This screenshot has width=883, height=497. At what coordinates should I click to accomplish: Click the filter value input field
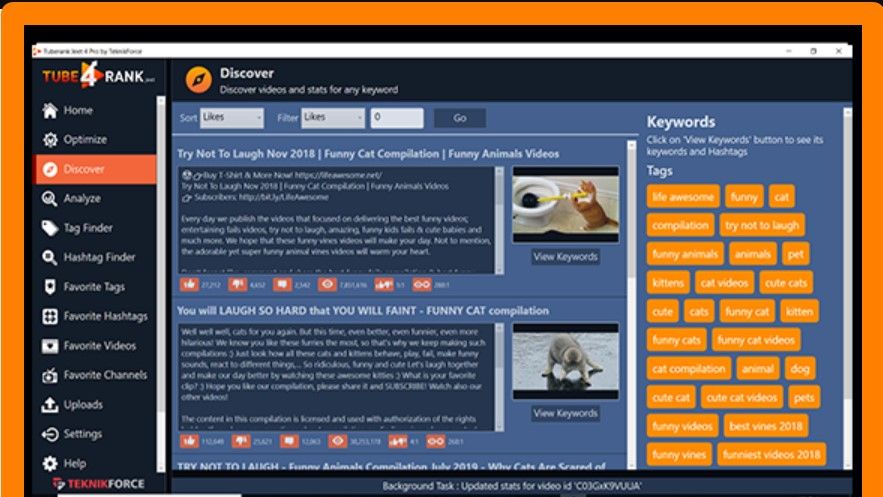[x=397, y=118]
